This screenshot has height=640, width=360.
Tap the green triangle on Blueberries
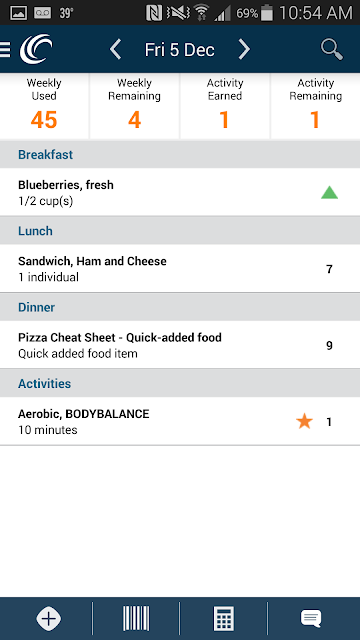click(329, 192)
